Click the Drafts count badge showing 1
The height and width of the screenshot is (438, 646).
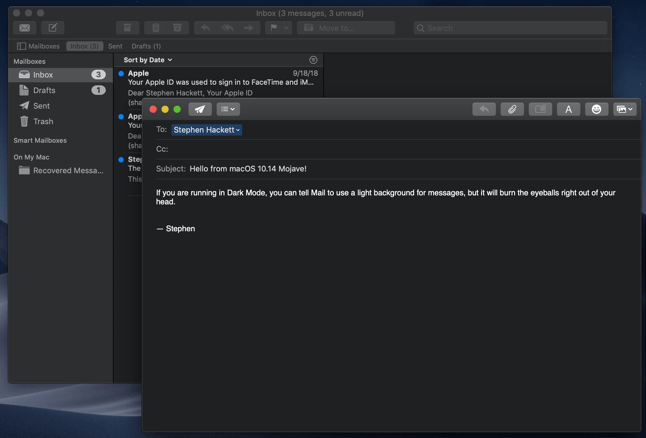point(98,90)
